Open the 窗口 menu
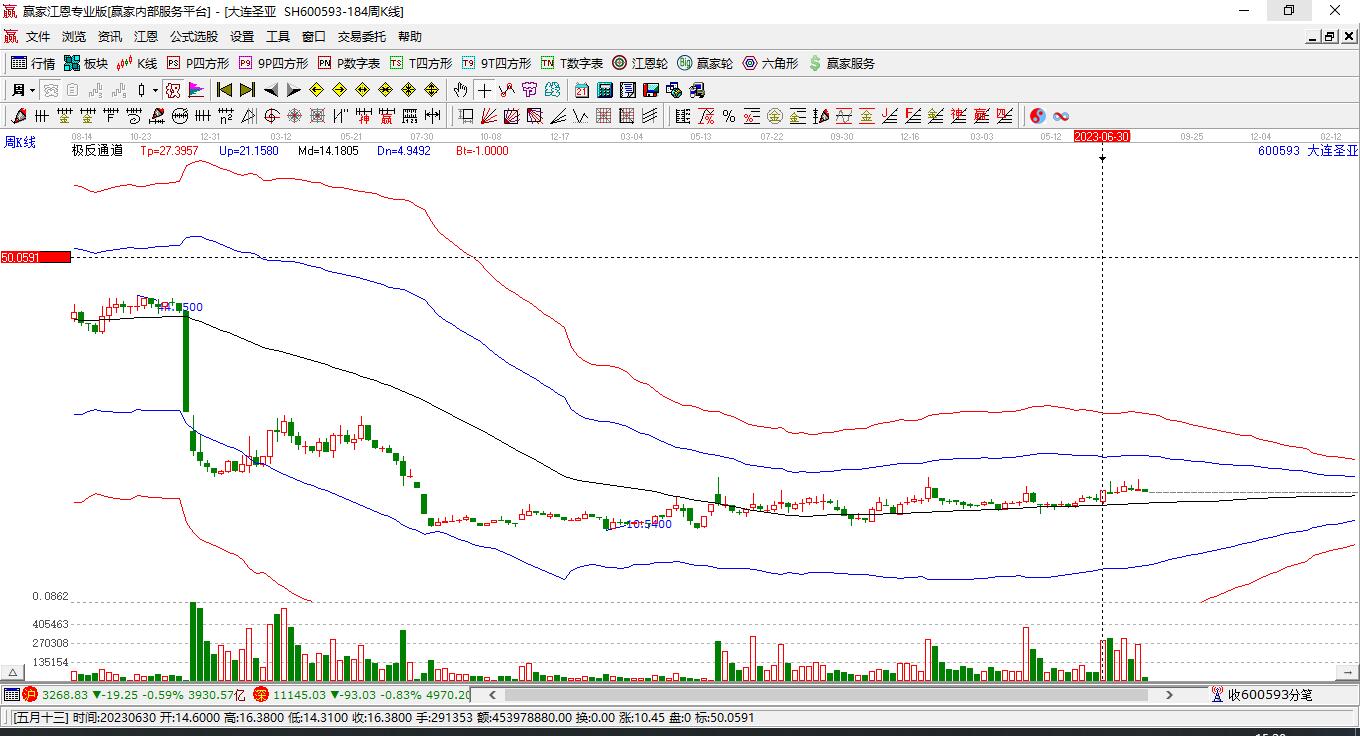Screen dimensions: 1360x736 (x=314, y=37)
